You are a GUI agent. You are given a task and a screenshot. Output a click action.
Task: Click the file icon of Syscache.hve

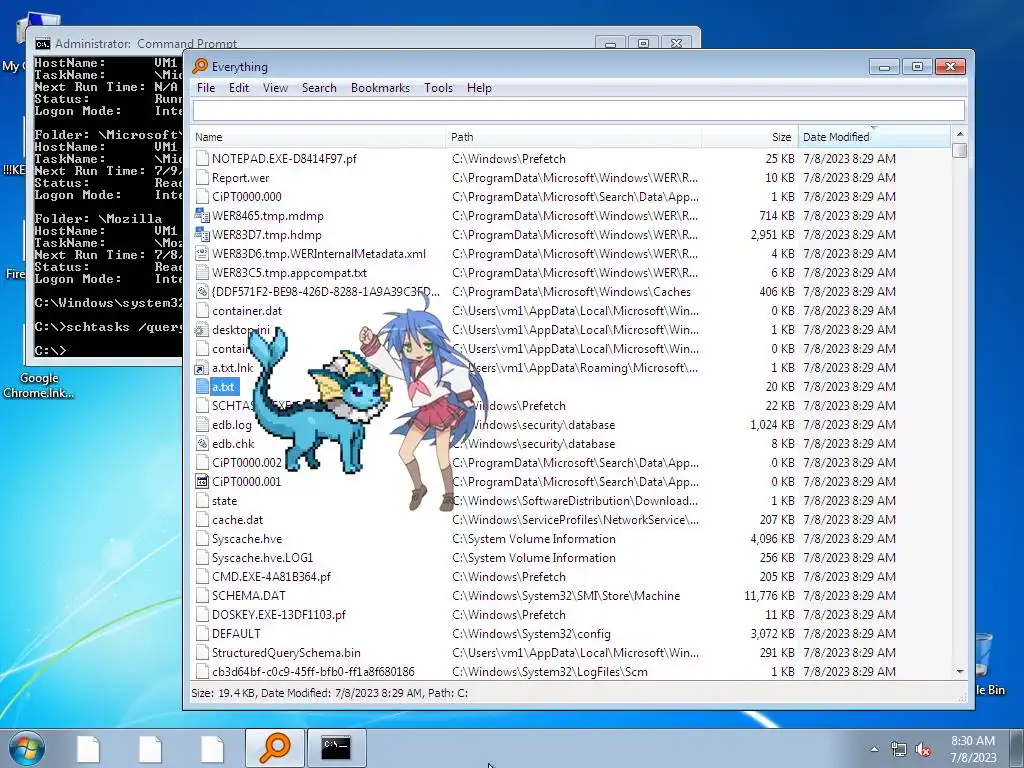[202, 539]
